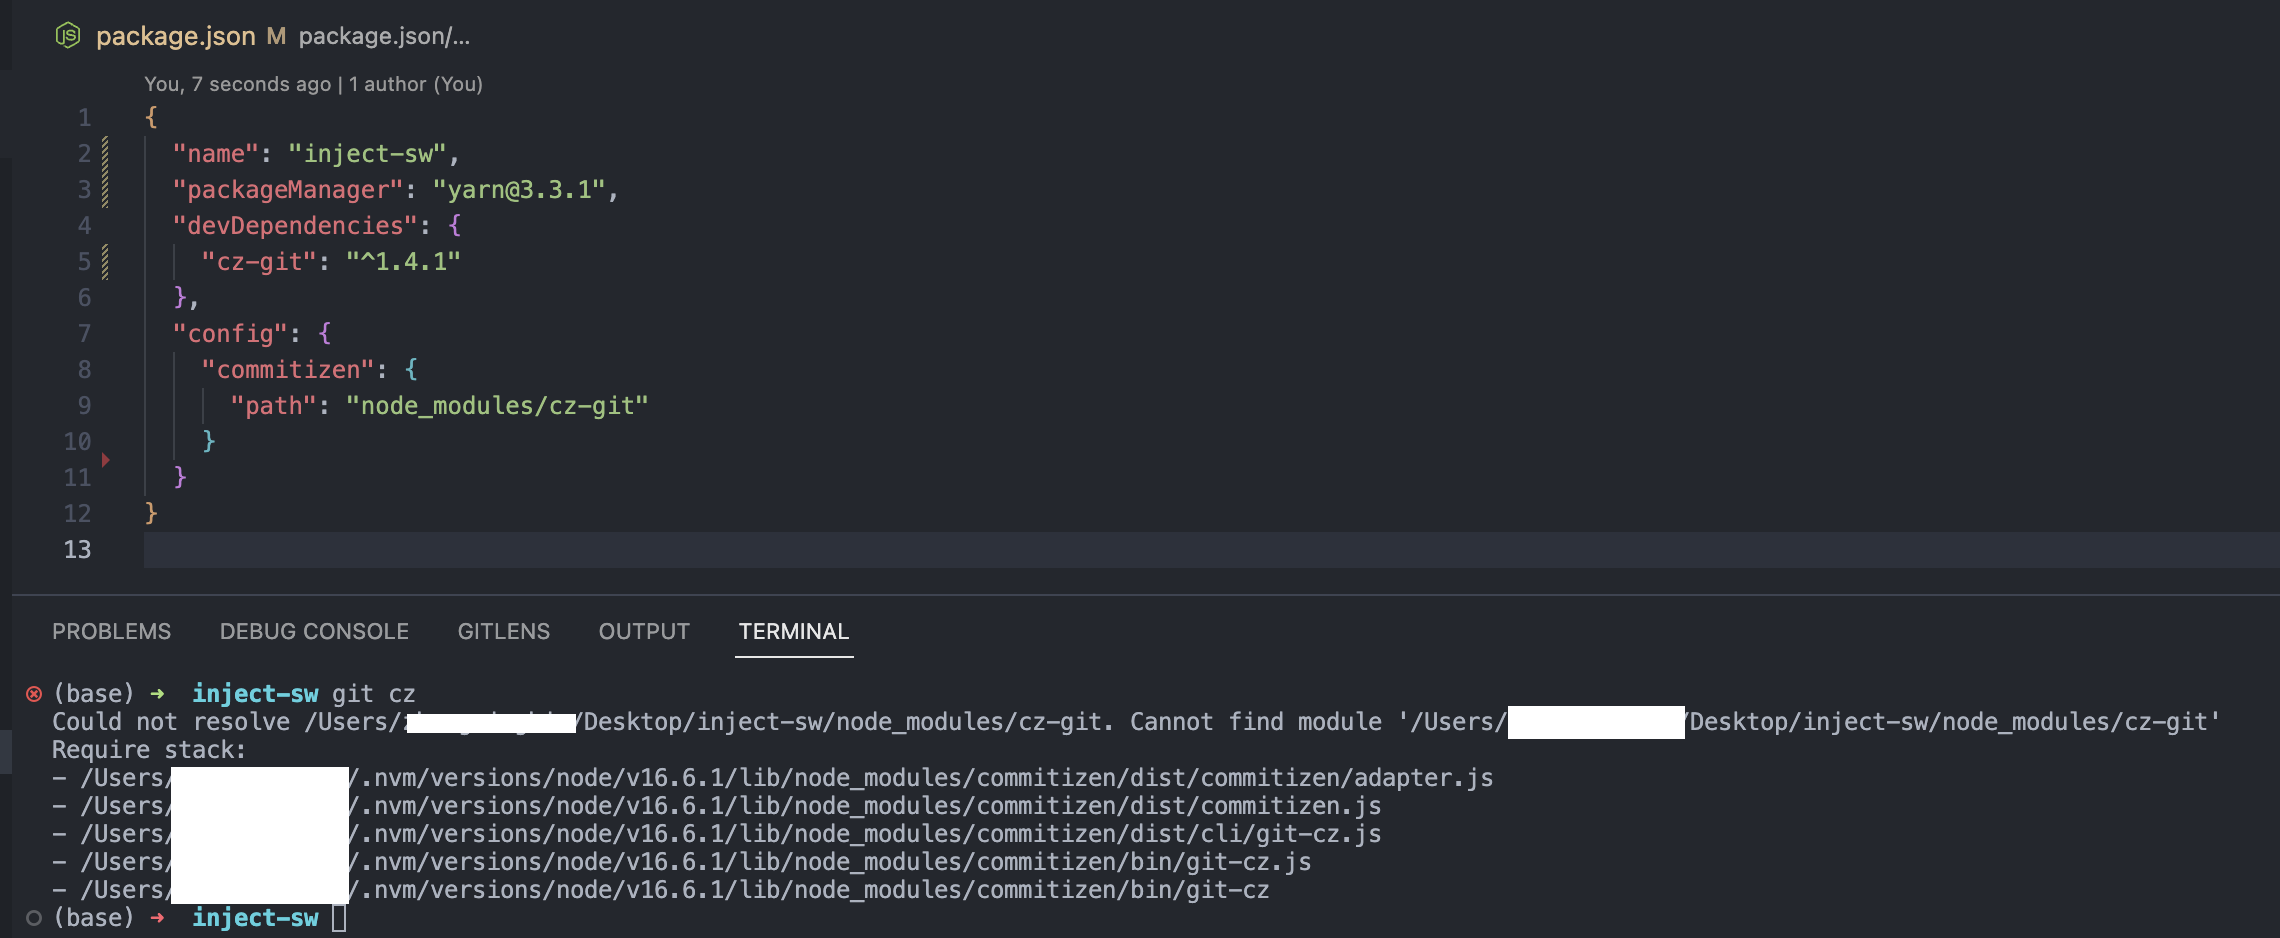Click the change indicator in the gutter on line 3

click(103, 189)
